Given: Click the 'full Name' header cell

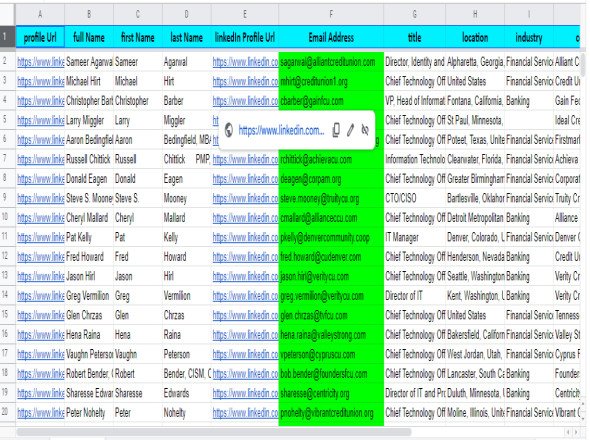Looking at the screenshot, I should 89,37.
